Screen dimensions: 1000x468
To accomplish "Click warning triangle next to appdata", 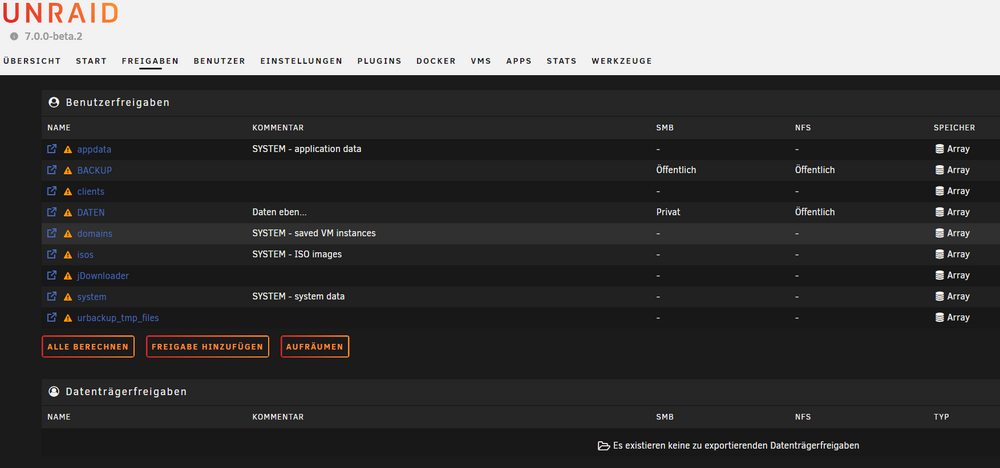I will 68,149.
